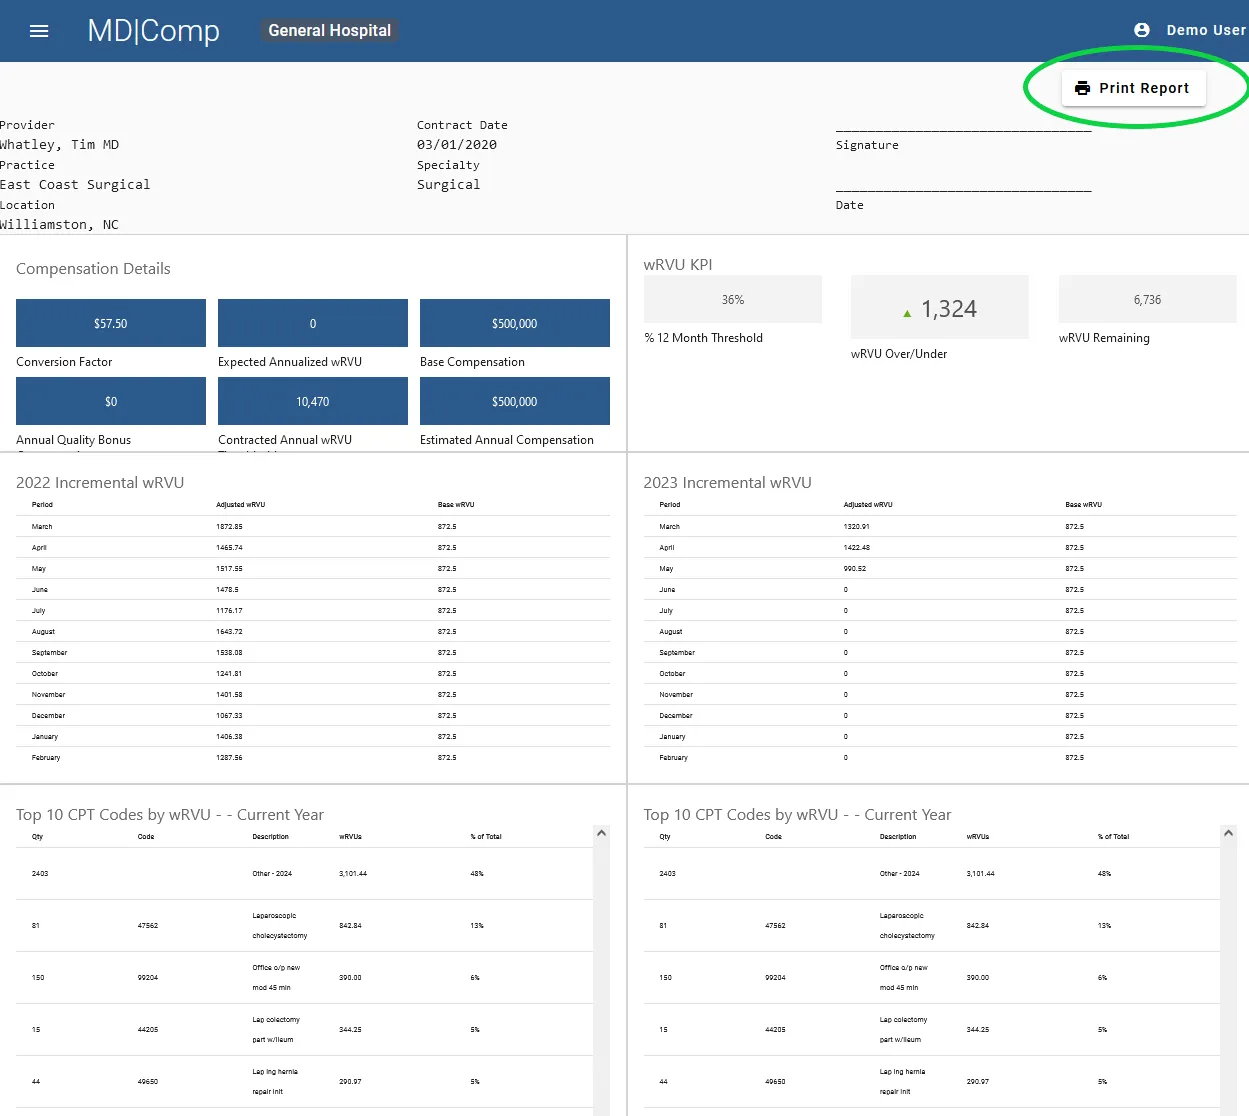Click the Demo User account icon
This screenshot has width=1249, height=1116.
[x=1142, y=30]
